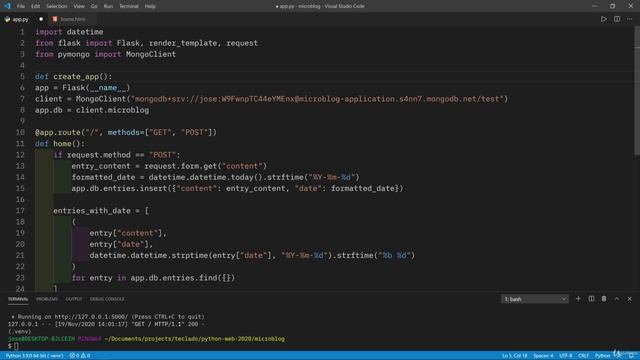Open the Run menu
Screen dimensions: 640x360
108,6
